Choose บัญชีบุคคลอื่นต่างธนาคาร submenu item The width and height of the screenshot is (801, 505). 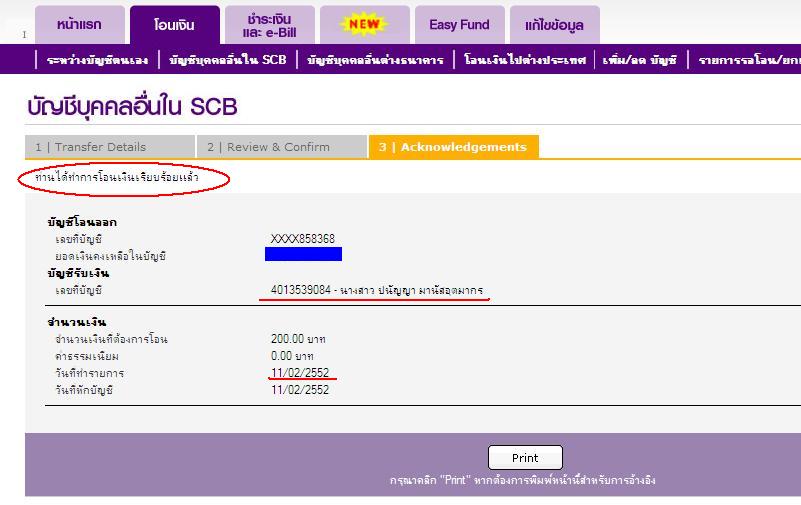coord(375,60)
